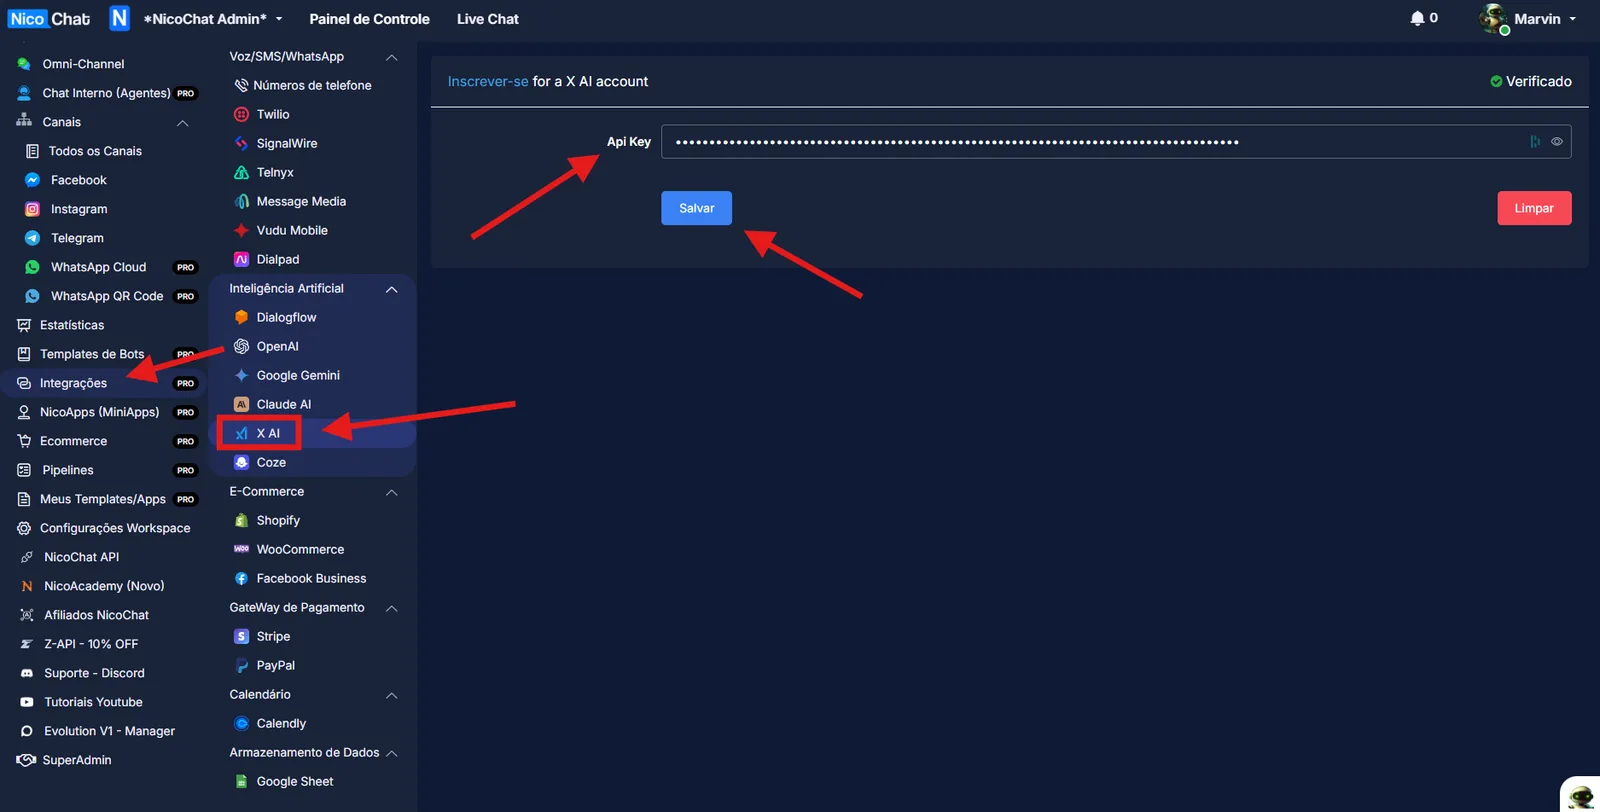The height and width of the screenshot is (812, 1600).
Task: Collapse the Canais sidebar group
Action: [x=183, y=123]
